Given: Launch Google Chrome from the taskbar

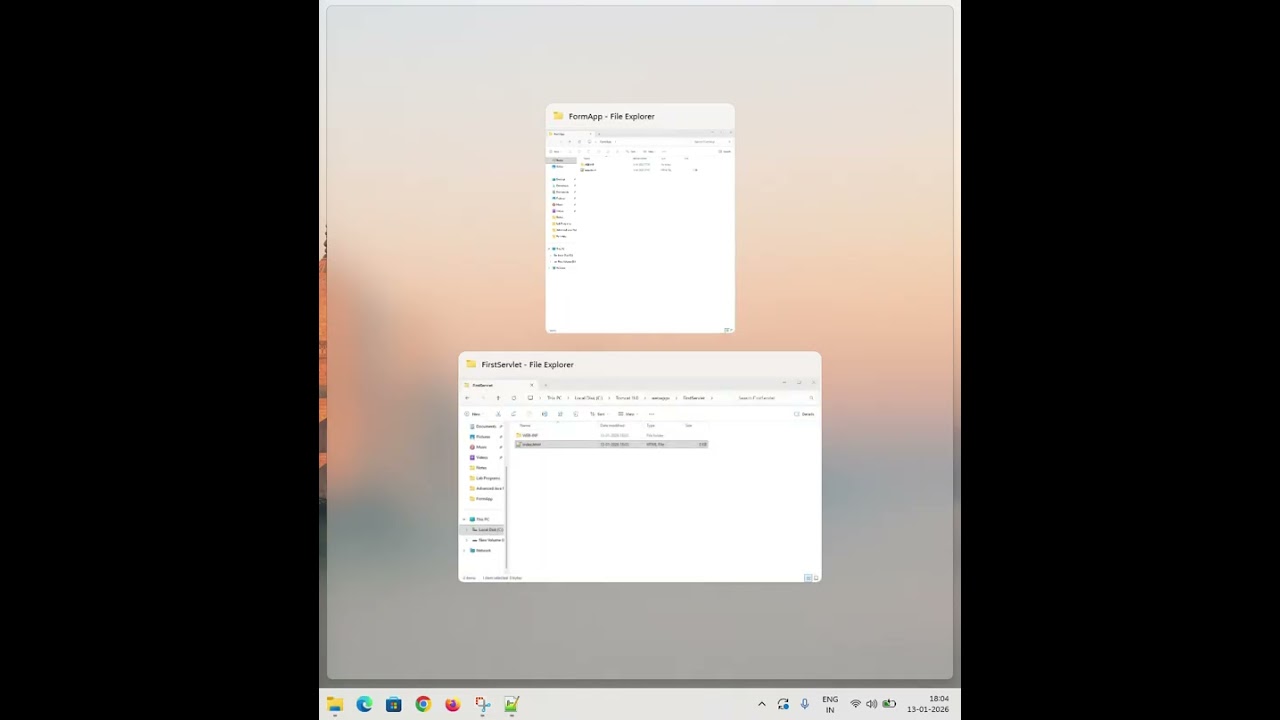Looking at the screenshot, I should coord(423,704).
